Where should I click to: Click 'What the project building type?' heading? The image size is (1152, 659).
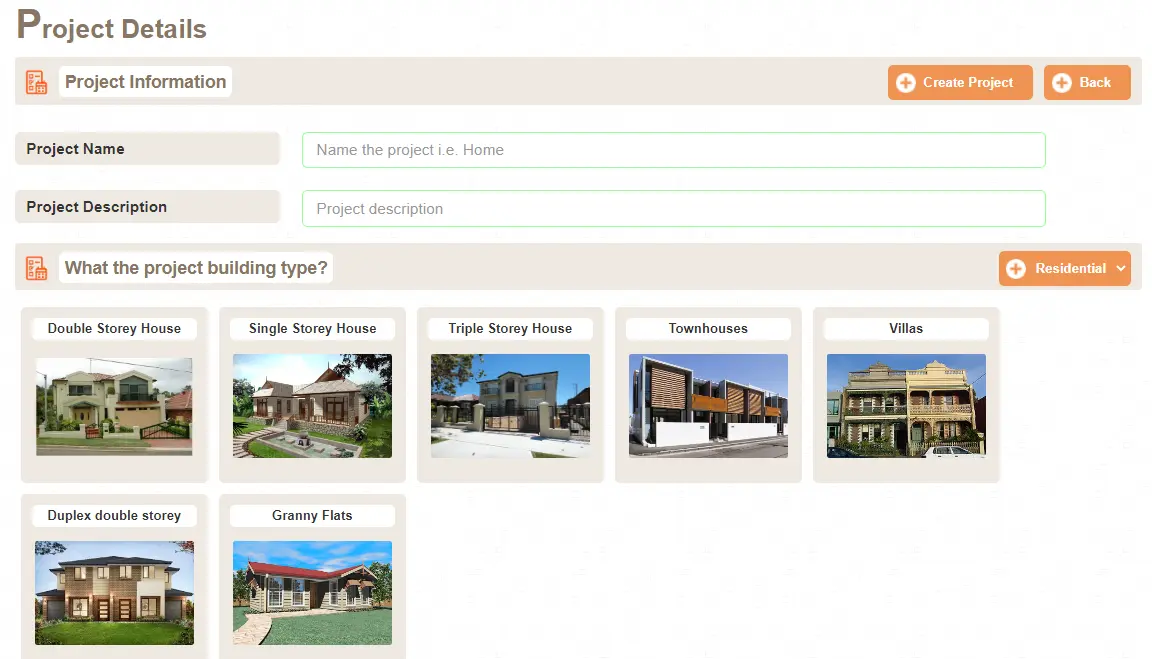[x=196, y=267]
